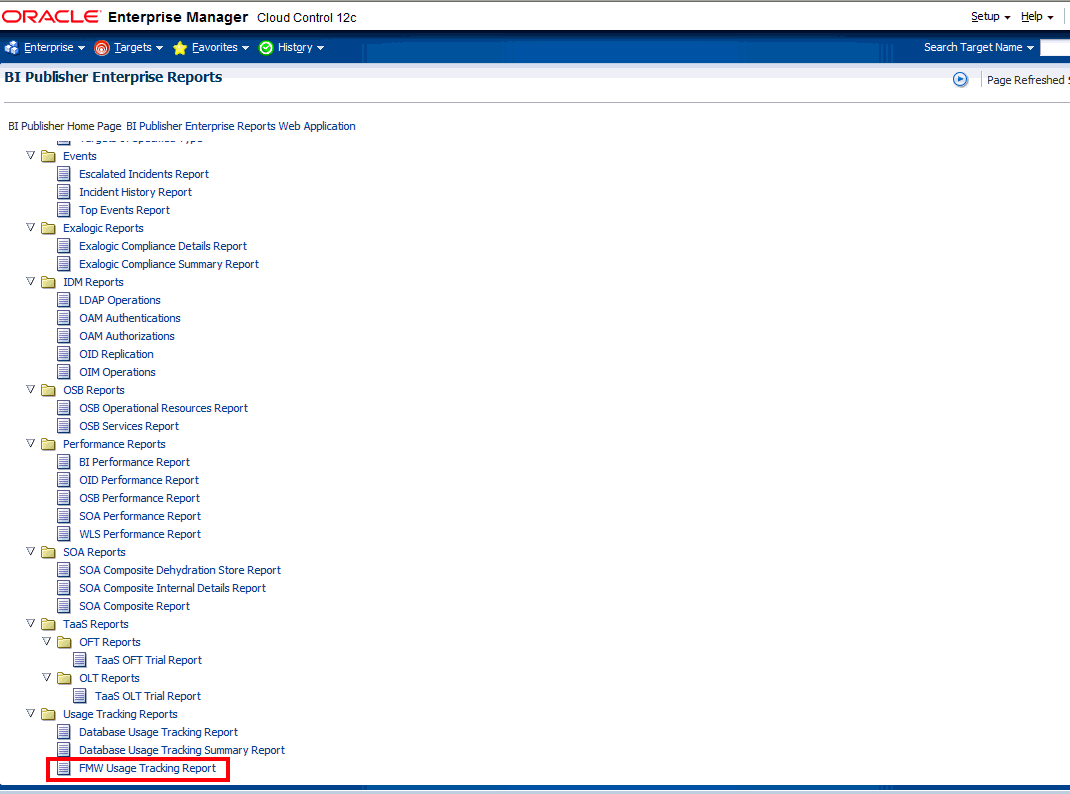Click the OFT Reports folder icon

pyautogui.click(x=64, y=643)
